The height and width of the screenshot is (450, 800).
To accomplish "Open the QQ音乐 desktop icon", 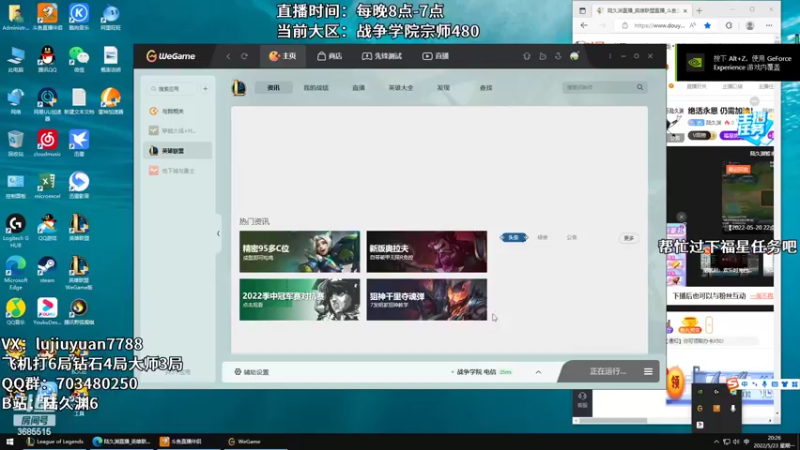I will click(x=16, y=312).
